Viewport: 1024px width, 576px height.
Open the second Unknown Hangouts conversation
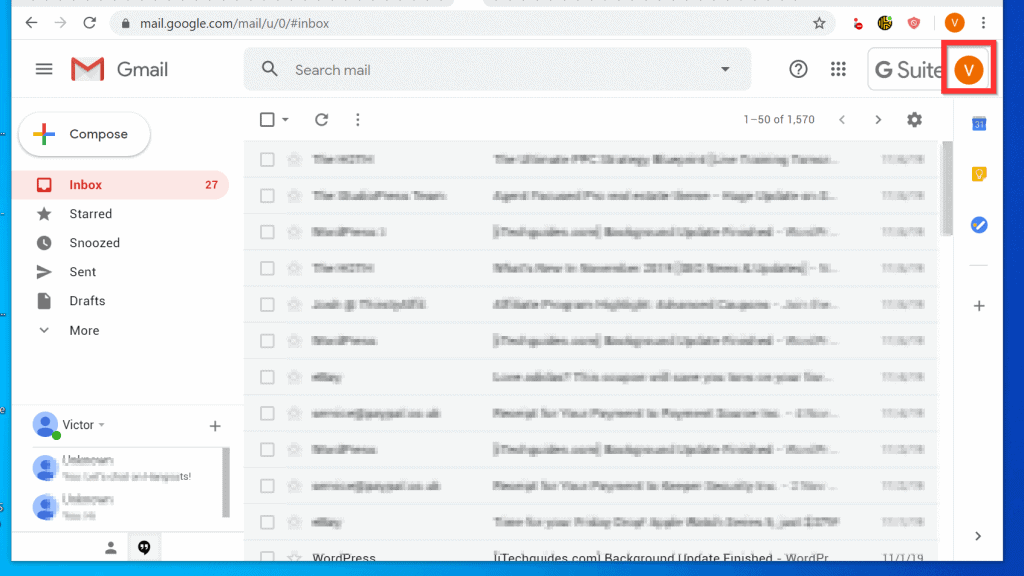coord(126,507)
